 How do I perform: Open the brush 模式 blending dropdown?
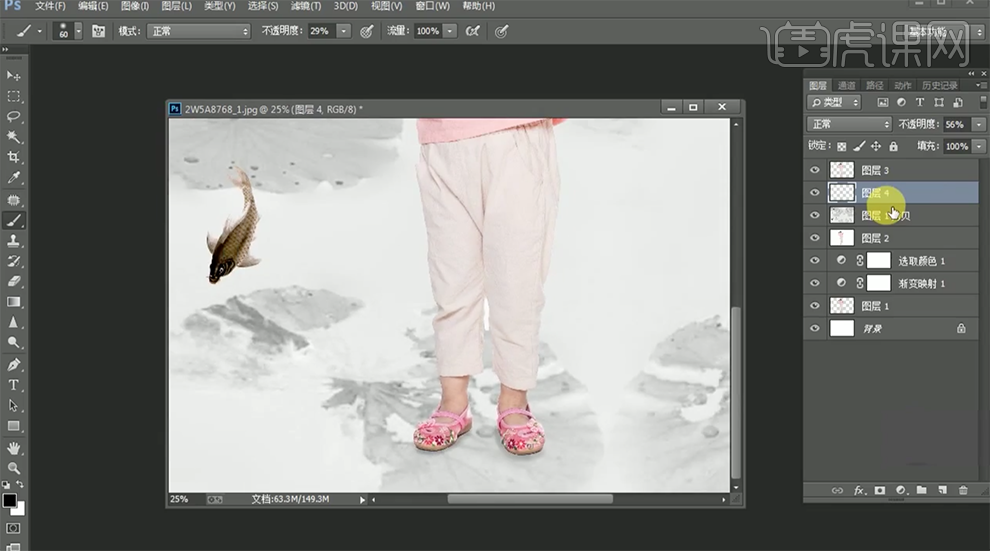(198, 31)
